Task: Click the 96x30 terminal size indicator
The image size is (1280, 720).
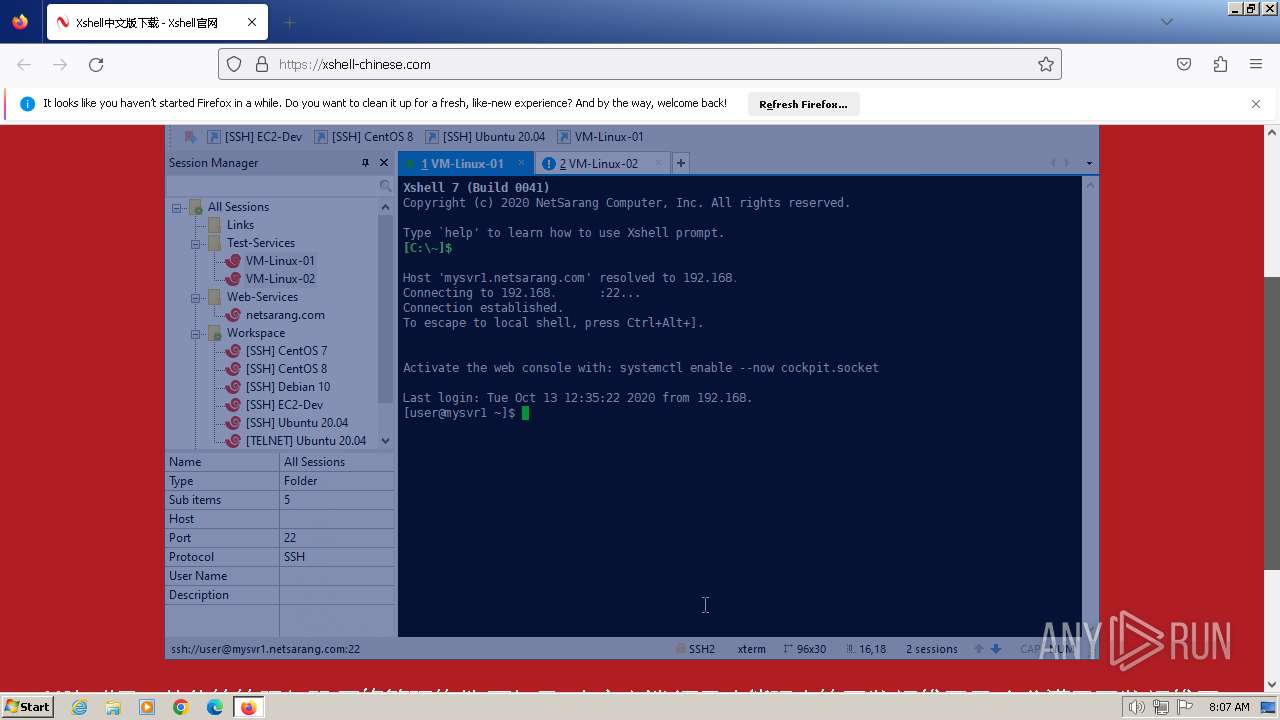Action: point(805,649)
